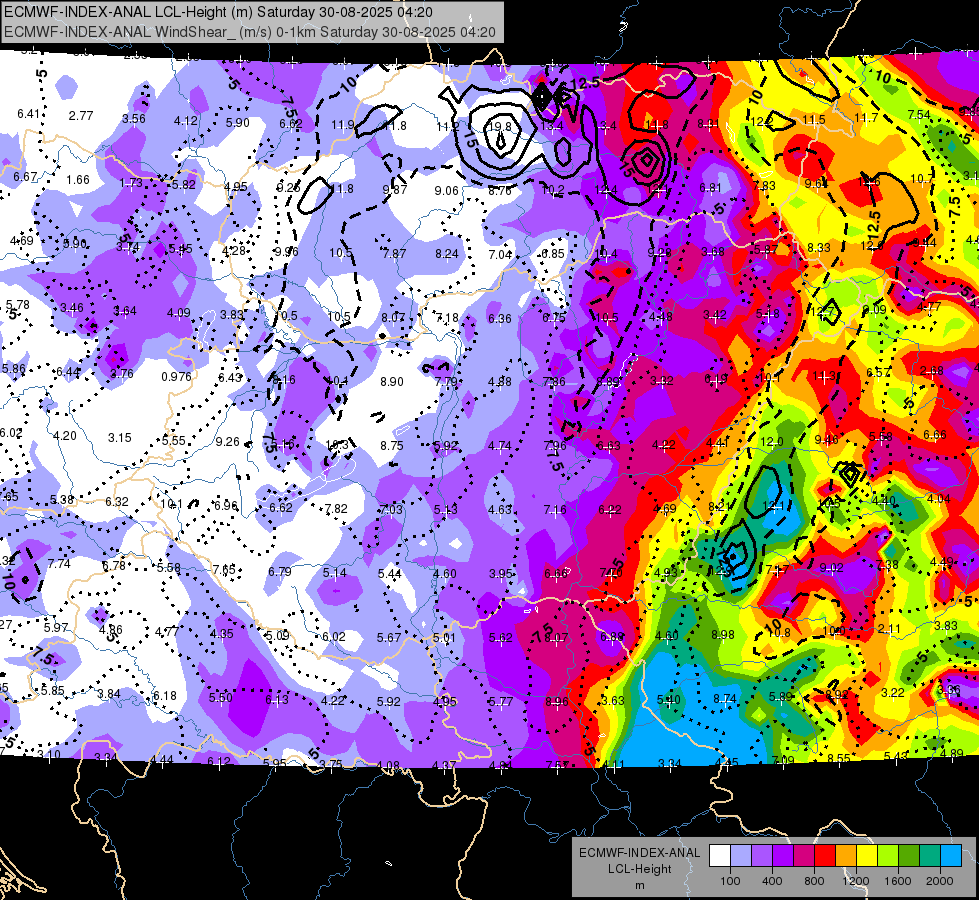Click the wind shear value 2.11
This screenshot has height=900, width=979.
tap(890, 628)
